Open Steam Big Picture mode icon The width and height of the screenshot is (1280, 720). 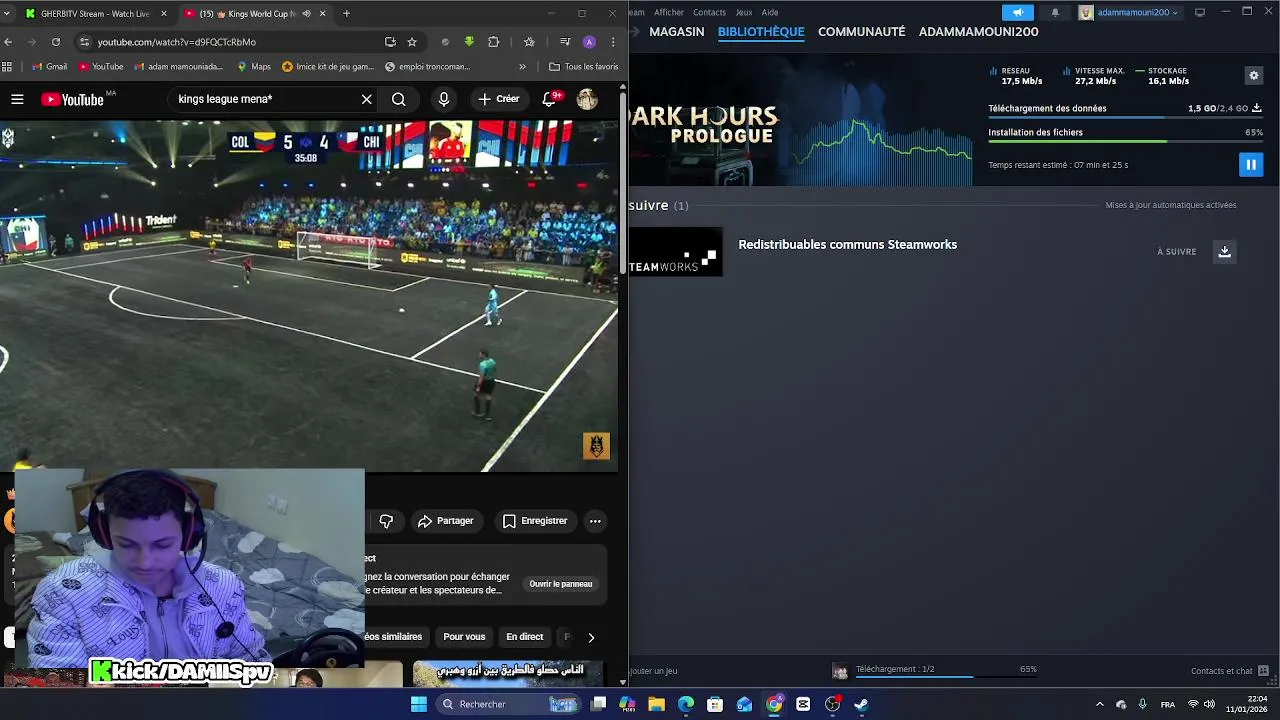click(x=1200, y=12)
